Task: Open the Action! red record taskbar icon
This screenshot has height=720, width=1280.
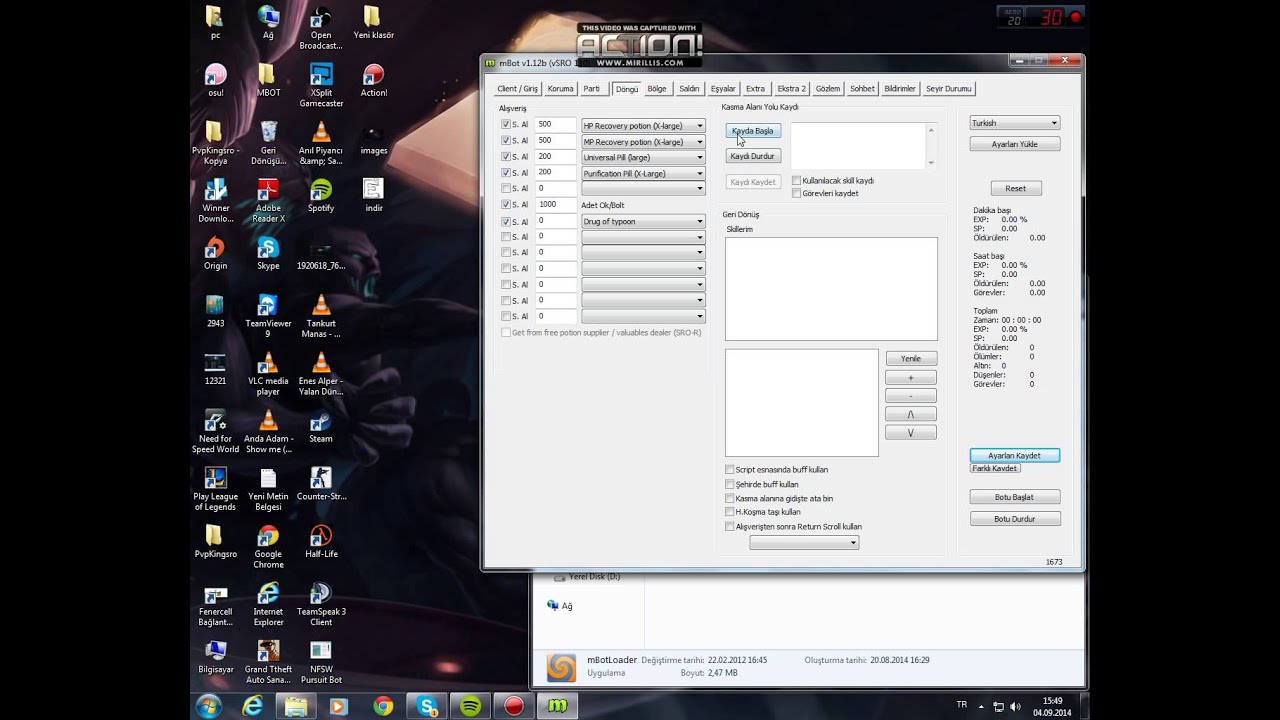Action: tap(514, 706)
